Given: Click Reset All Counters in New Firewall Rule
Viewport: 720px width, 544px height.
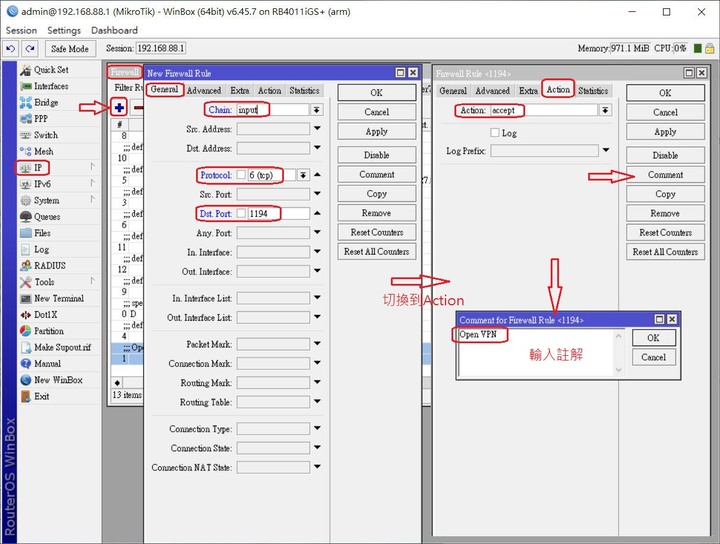Looking at the screenshot, I should coord(377,252).
